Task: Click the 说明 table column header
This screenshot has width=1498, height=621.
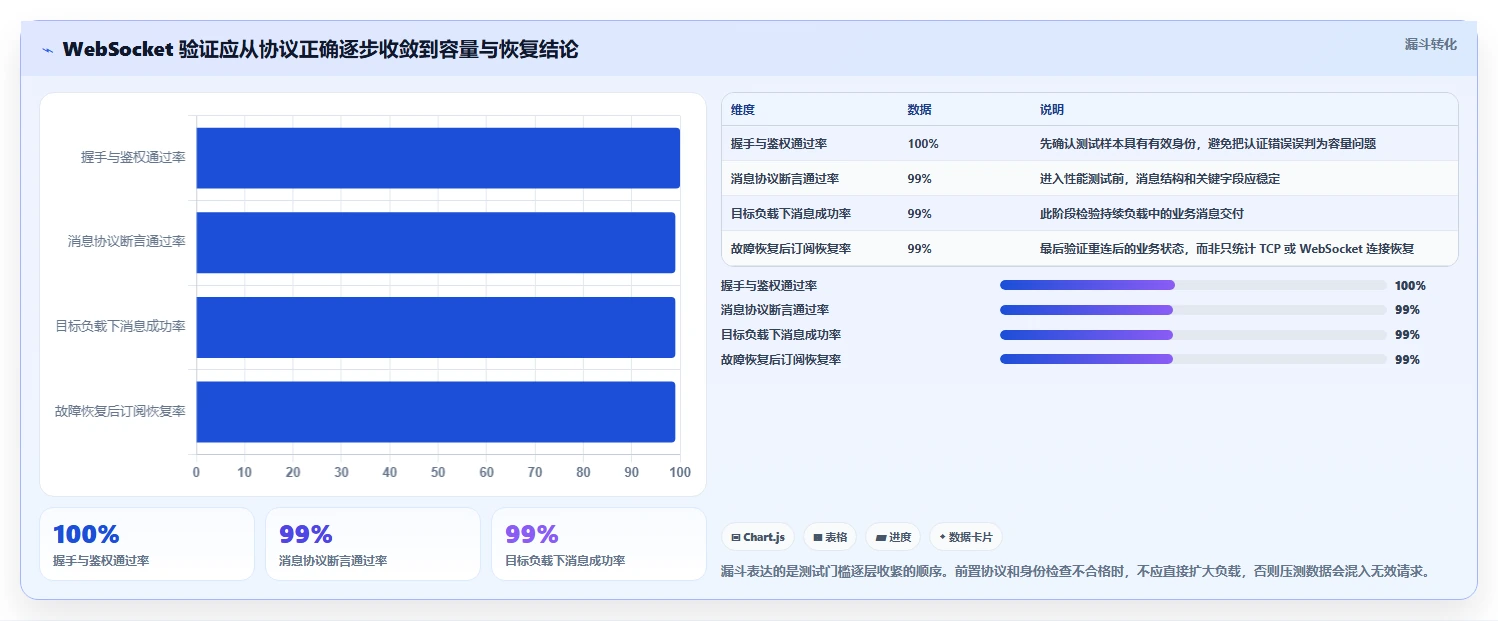Action: pos(1052,110)
